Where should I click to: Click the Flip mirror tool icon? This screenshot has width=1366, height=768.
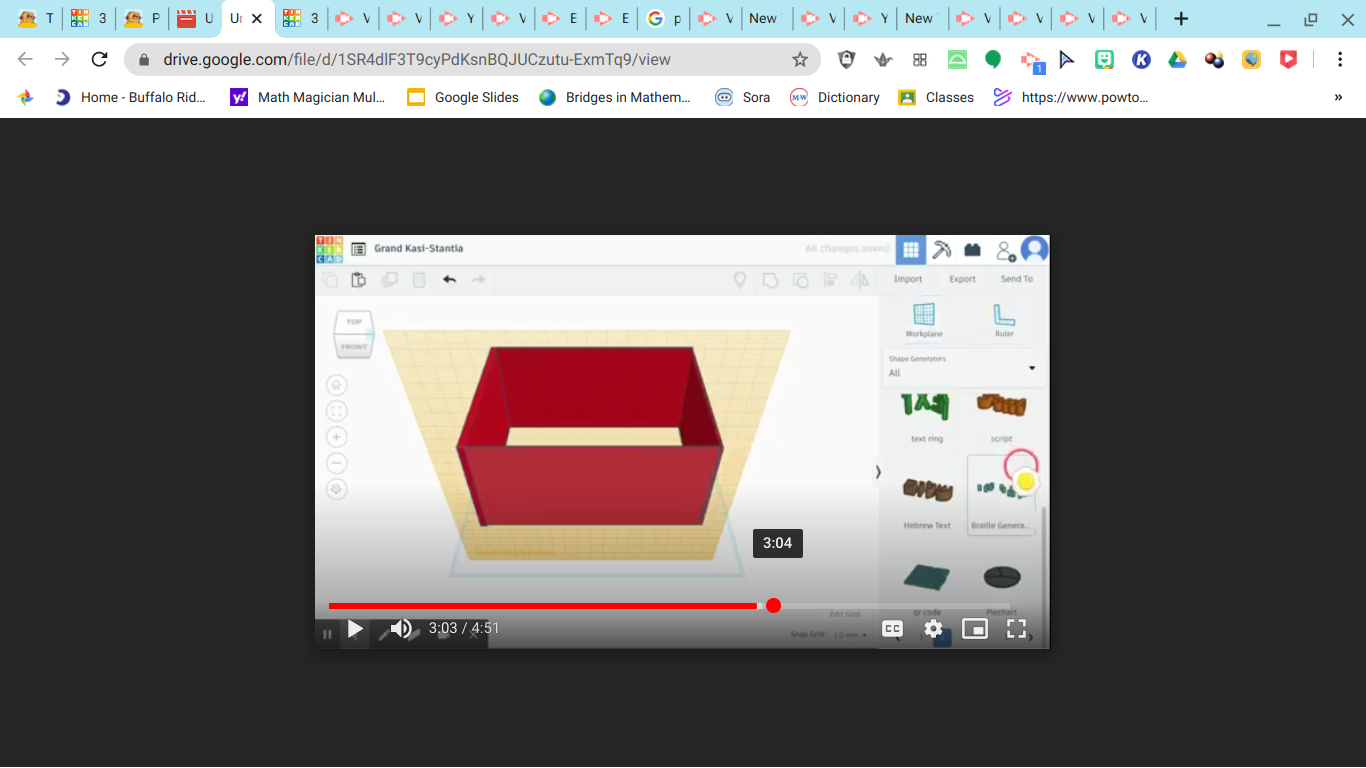(x=860, y=280)
